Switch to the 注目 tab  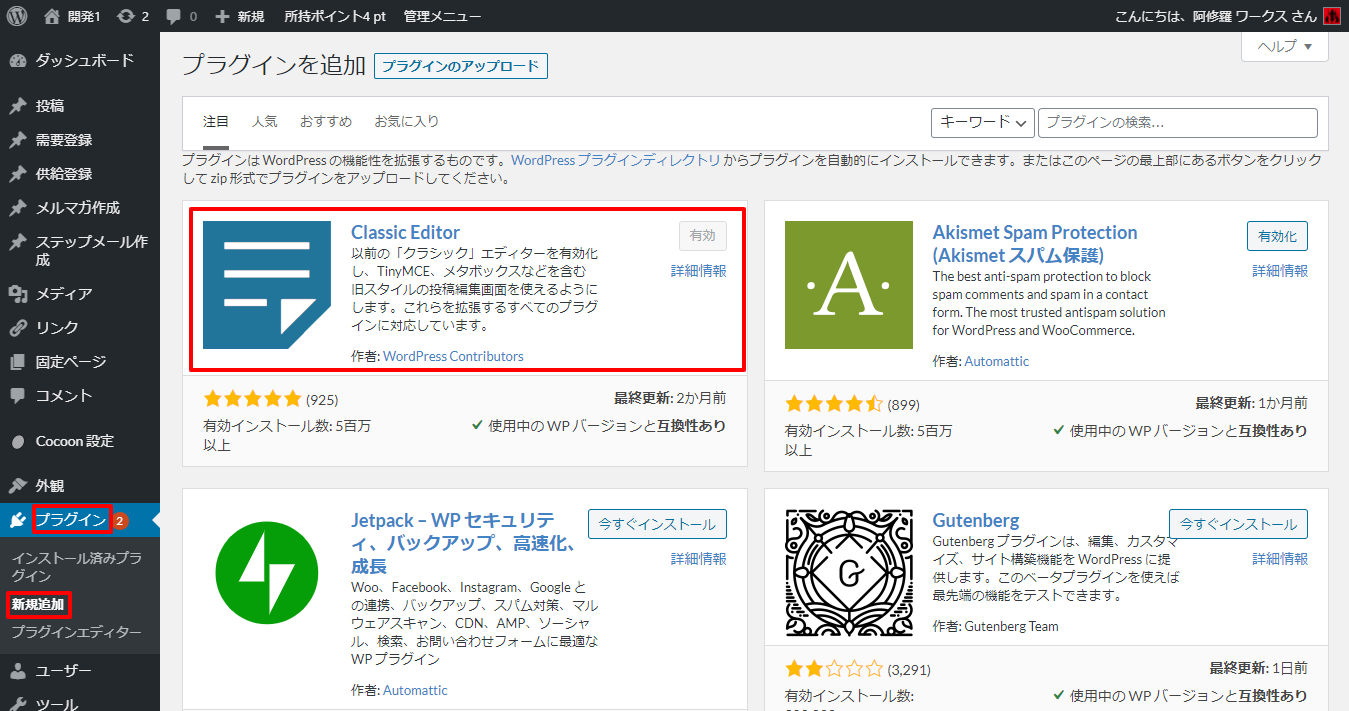[216, 122]
